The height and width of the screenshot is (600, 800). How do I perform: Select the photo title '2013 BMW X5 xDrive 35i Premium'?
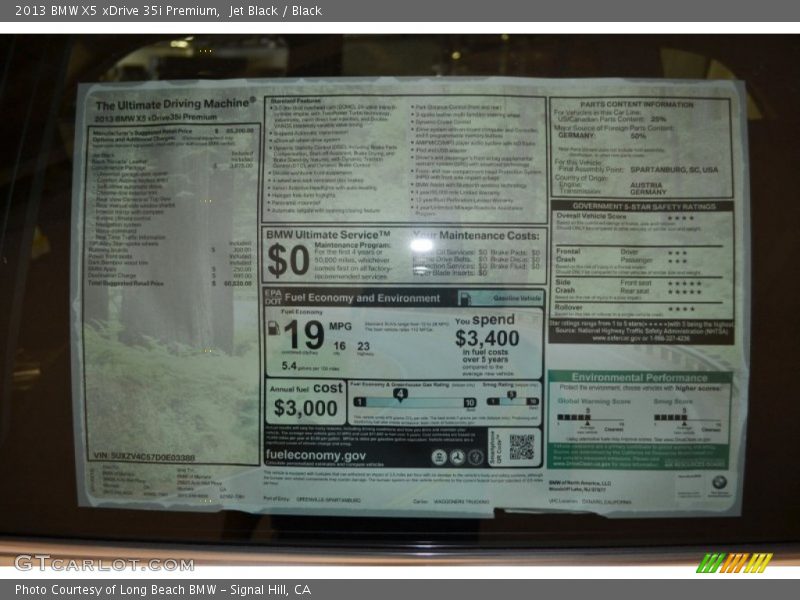pyautogui.click(x=117, y=11)
